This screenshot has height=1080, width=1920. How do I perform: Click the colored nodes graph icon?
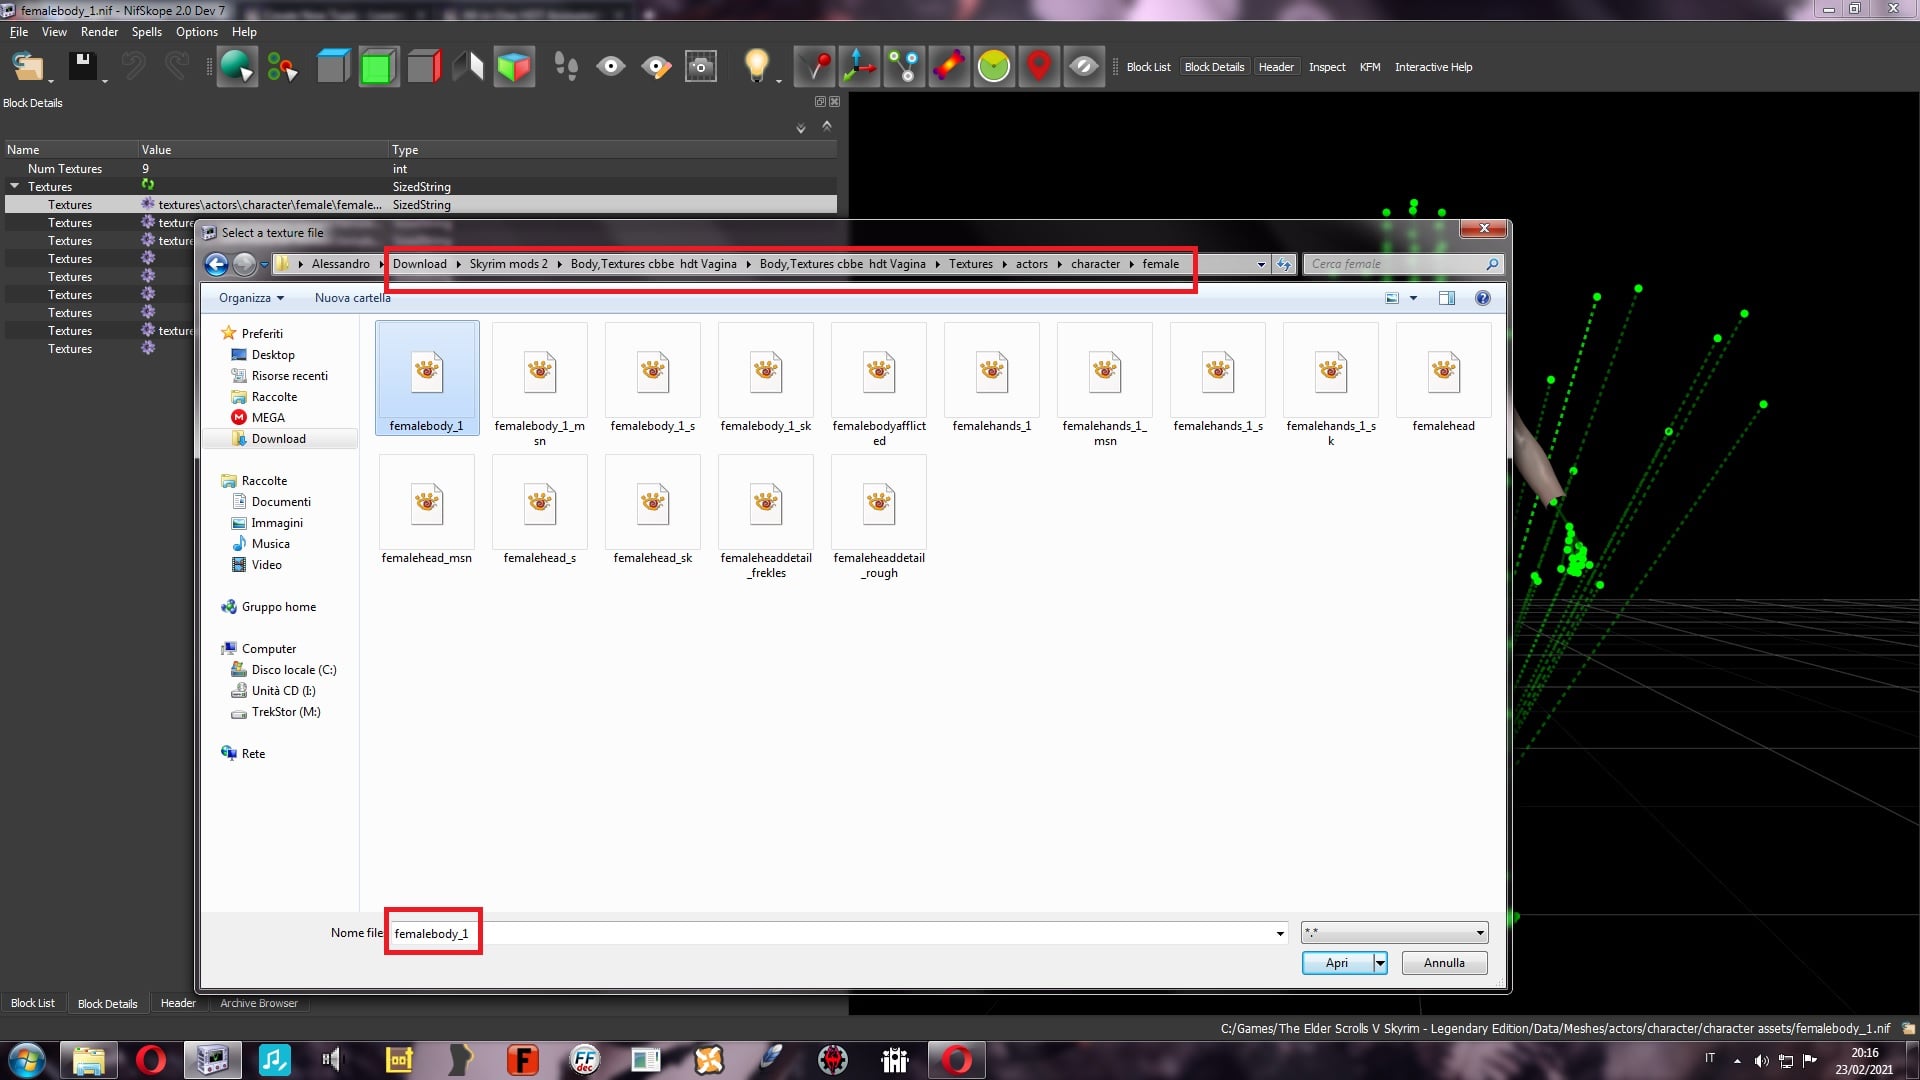coord(282,67)
